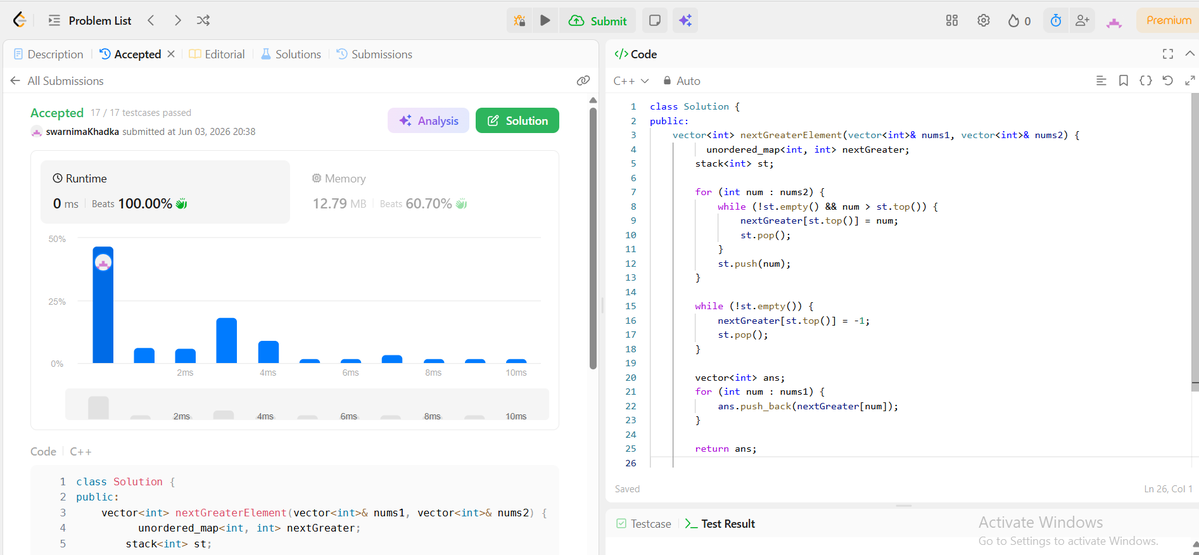
Task: Select the Memory stats card
Action: (x=424, y=192)
